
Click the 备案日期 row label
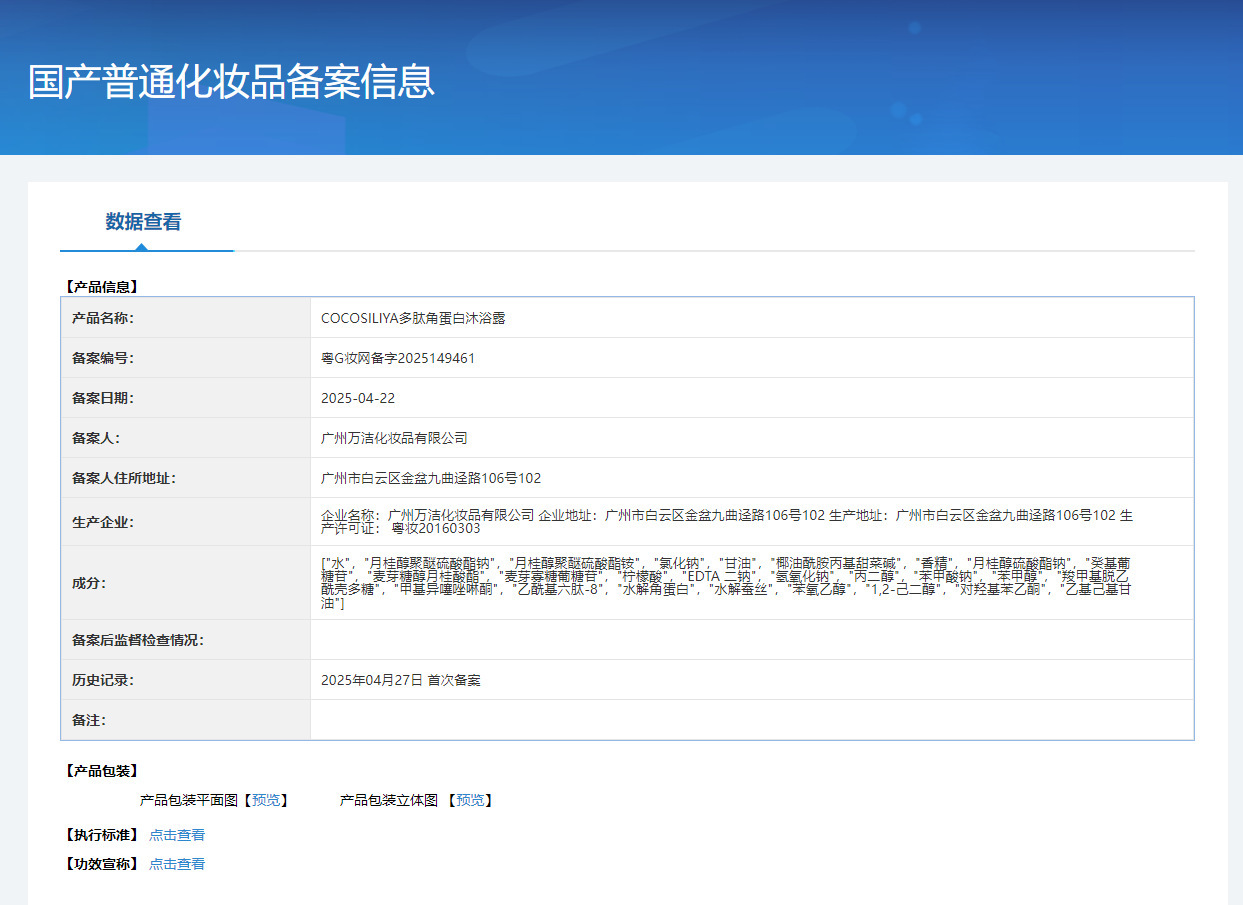(x=103, y=398)
